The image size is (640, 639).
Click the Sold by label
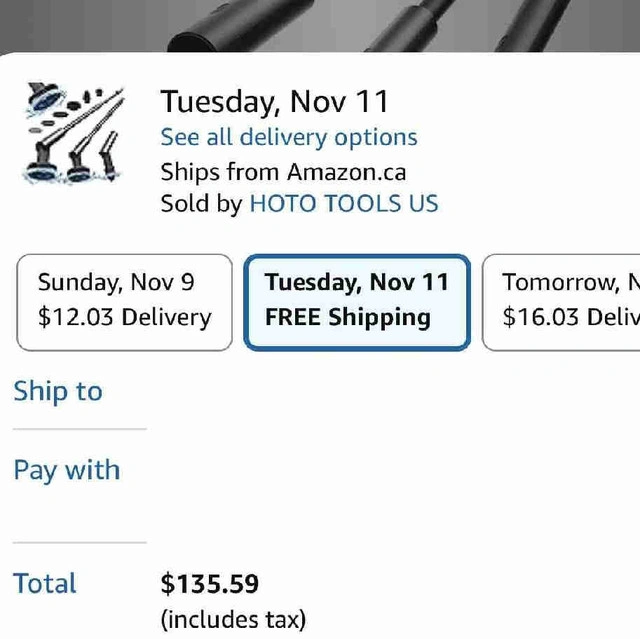(x=201, y=204)
